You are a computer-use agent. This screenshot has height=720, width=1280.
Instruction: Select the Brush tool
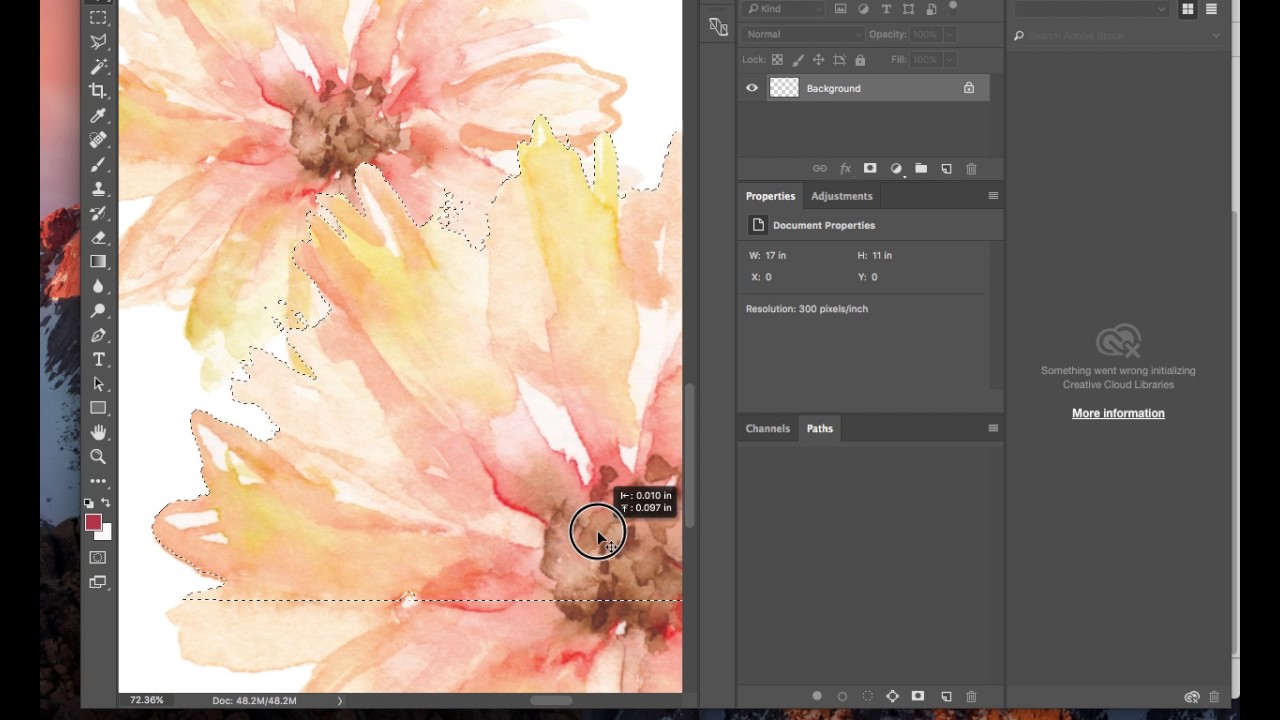coord(98,165)
